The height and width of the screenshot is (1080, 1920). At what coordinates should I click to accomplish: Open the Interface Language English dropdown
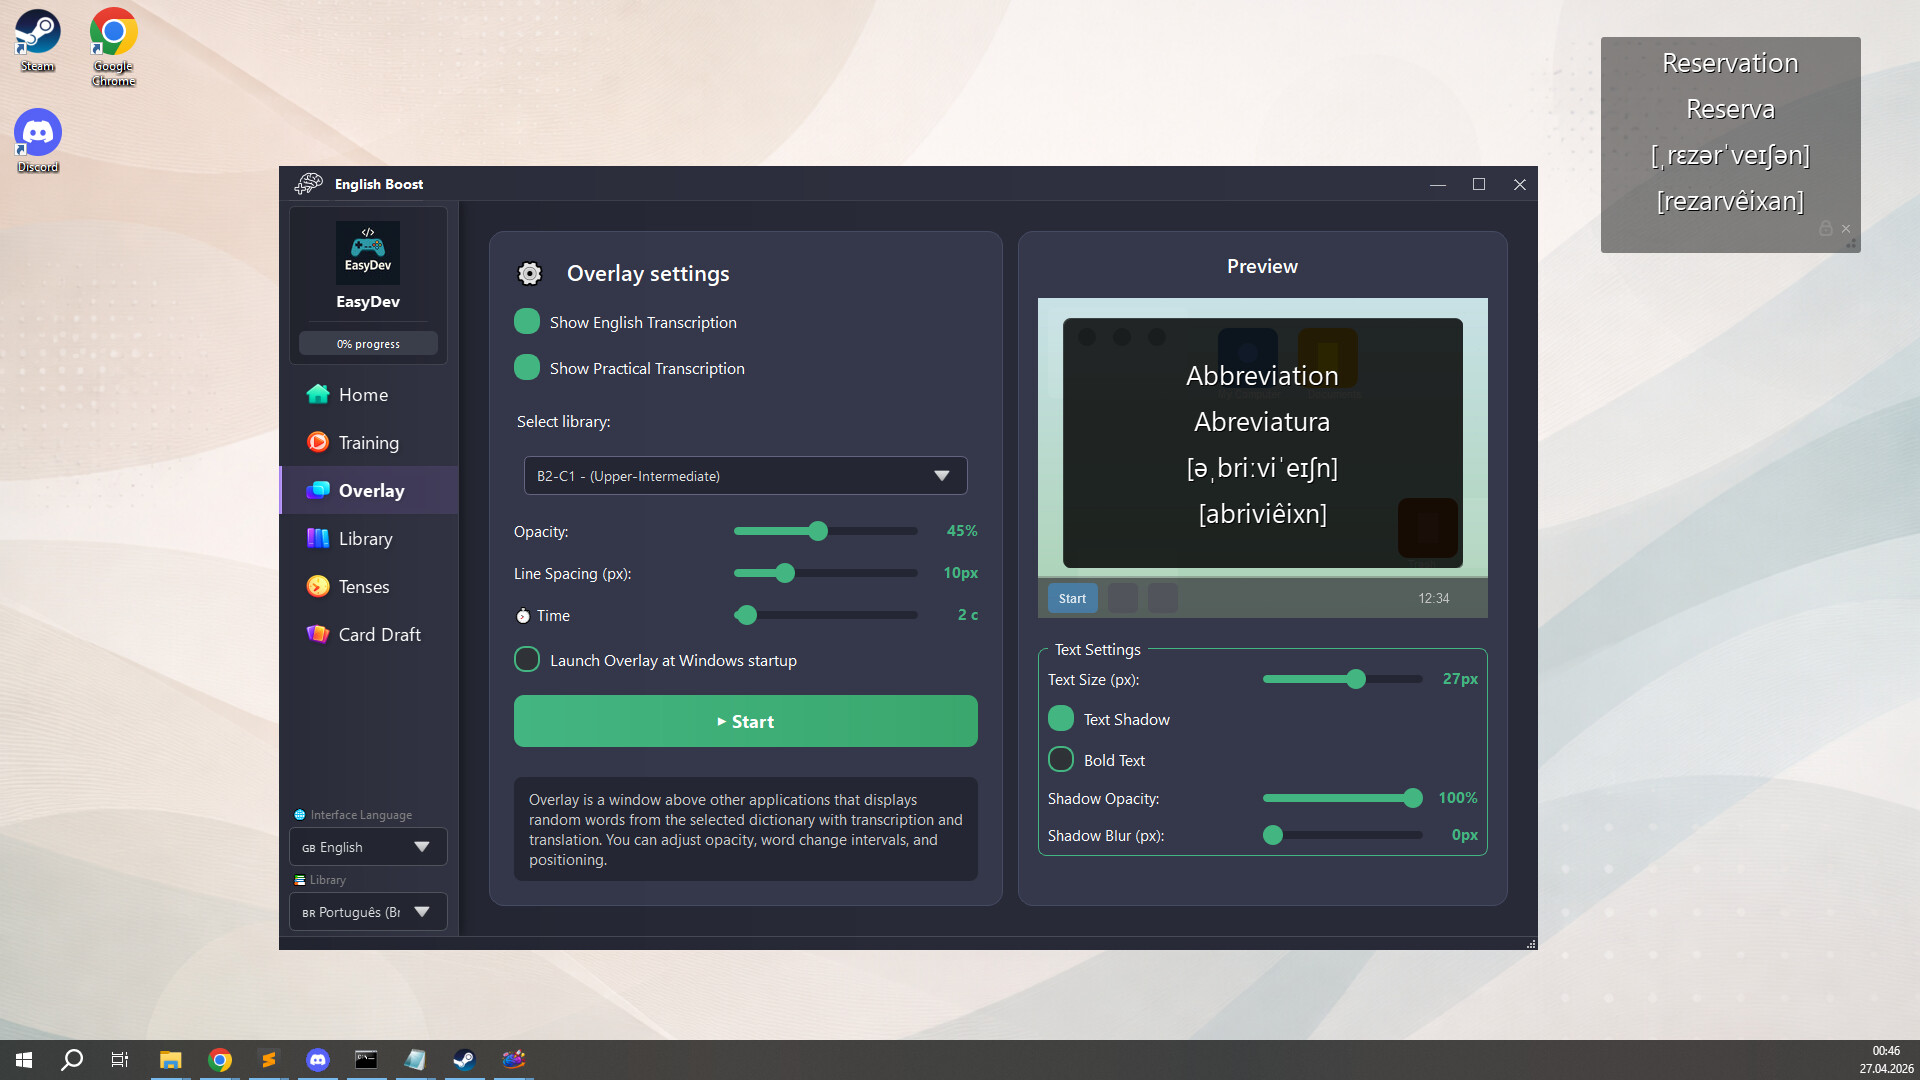[x=367, y=847]
